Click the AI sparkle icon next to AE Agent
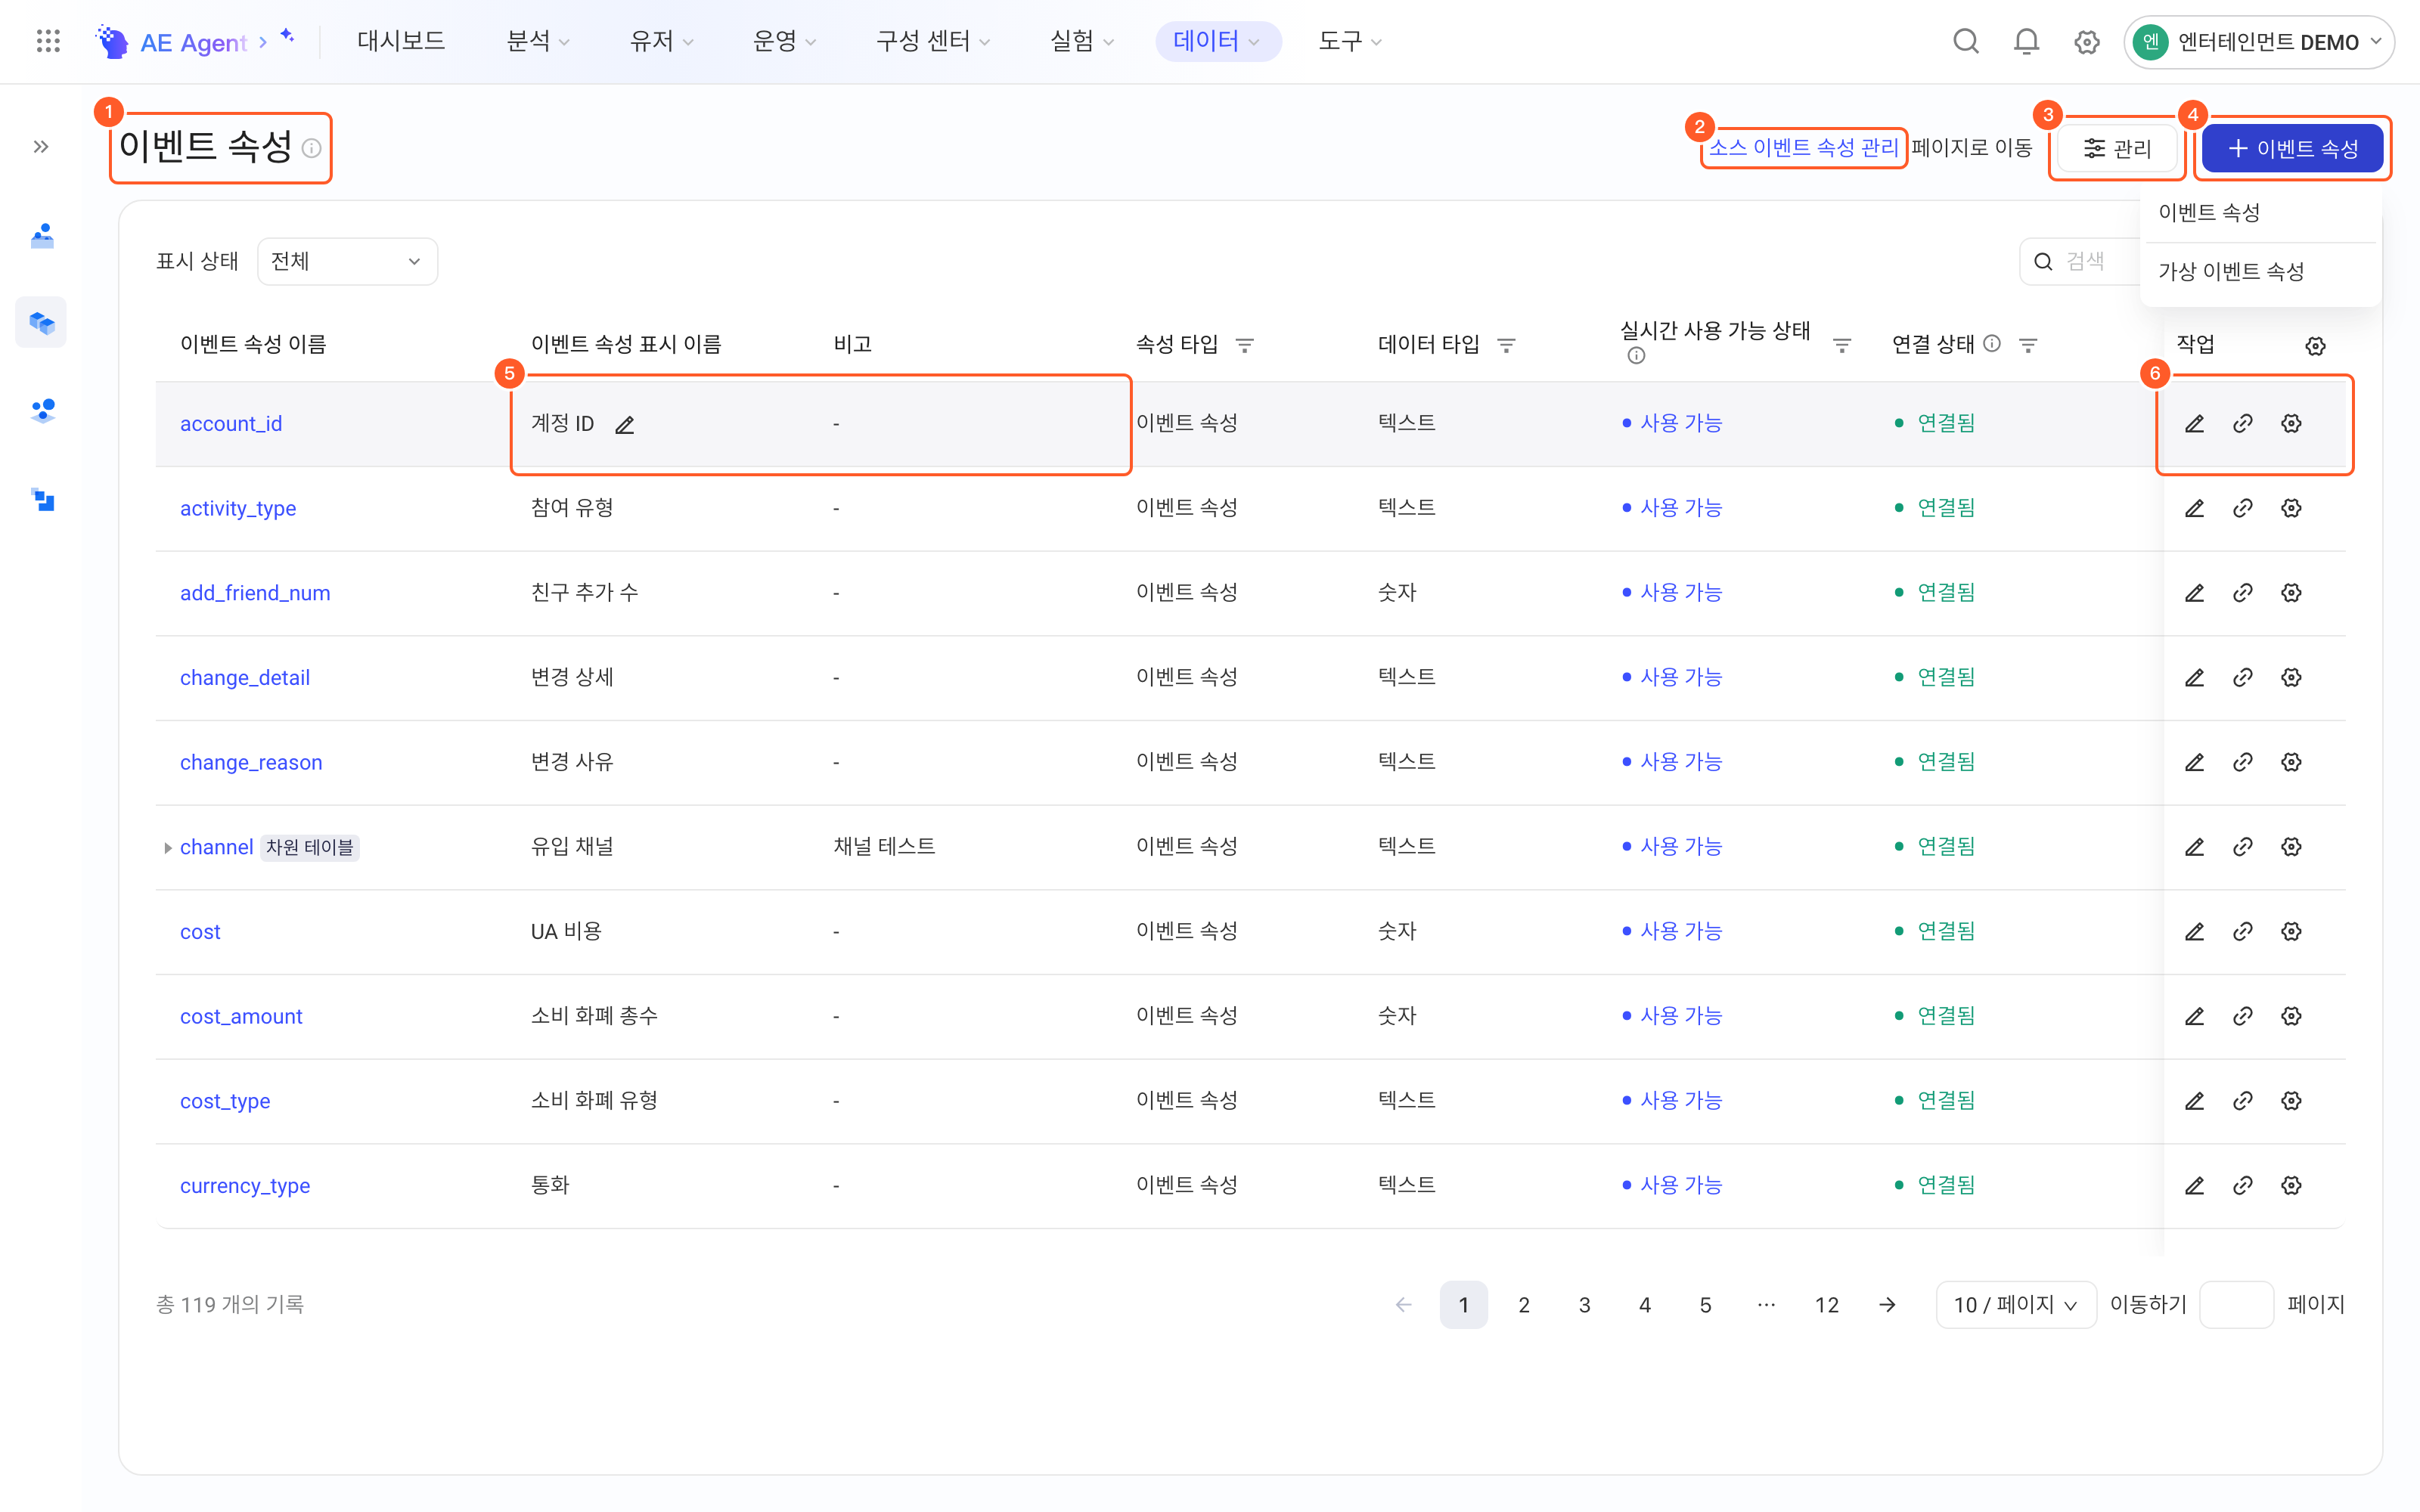This screenshot has height=1512, width=2420. [x=288, y=36]
